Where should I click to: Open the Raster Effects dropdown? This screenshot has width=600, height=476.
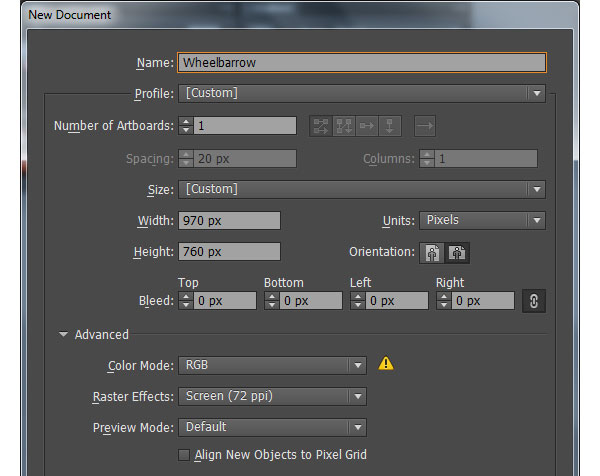(272, 396)
